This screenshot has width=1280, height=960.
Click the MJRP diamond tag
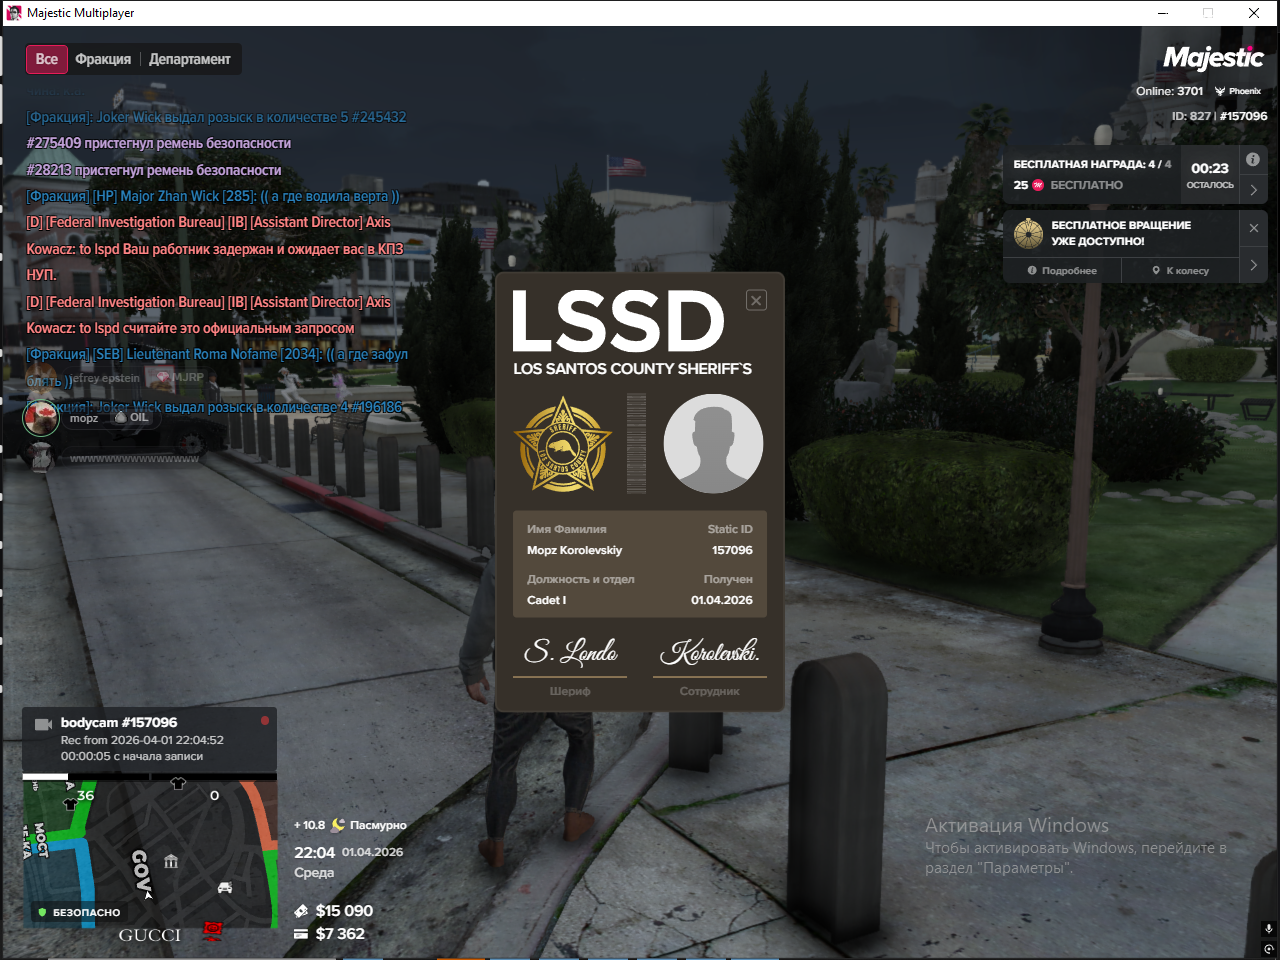178,377
